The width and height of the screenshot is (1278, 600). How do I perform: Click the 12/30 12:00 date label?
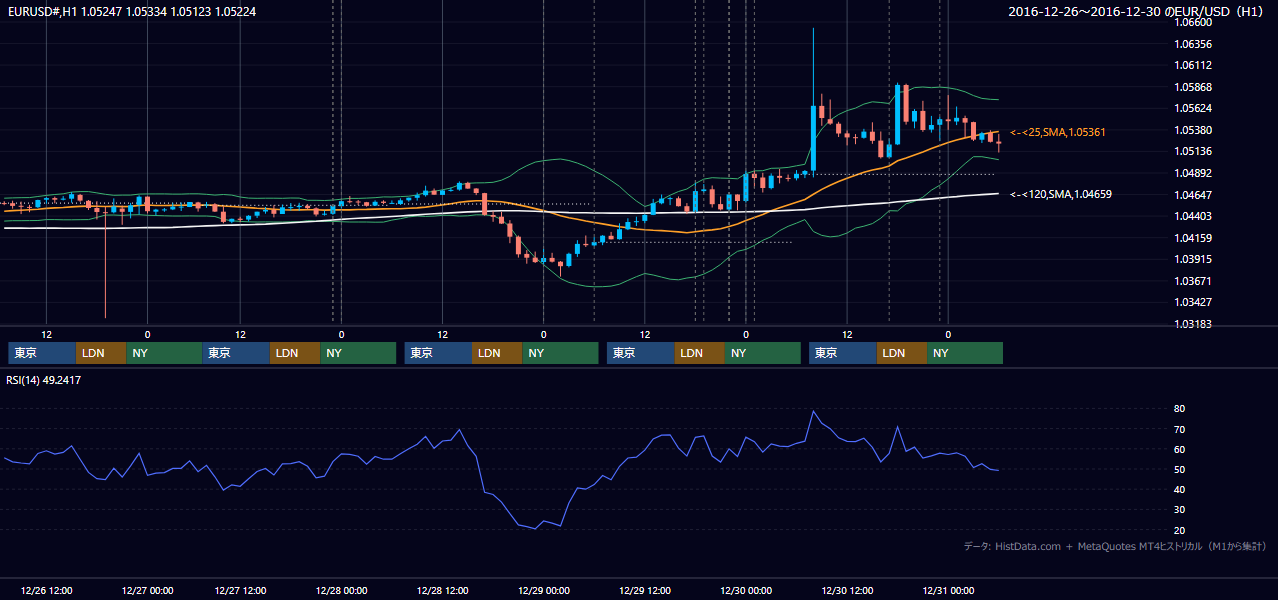coord(847,590)
